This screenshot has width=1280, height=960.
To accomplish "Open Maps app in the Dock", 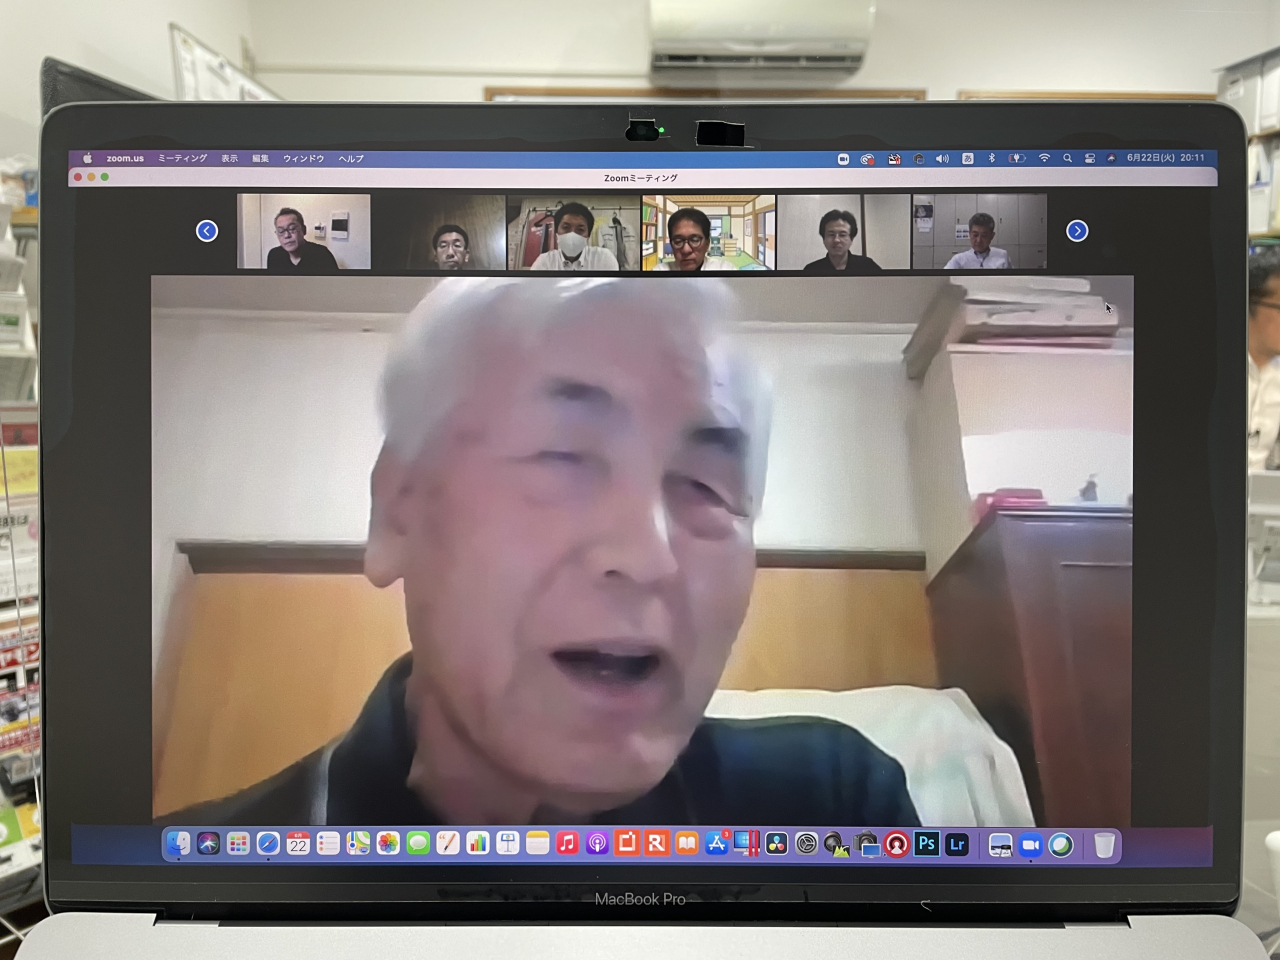I will point(358,844).
